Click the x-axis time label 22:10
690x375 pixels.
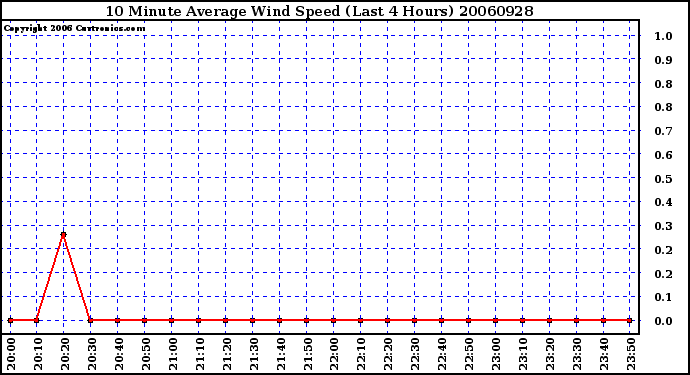click(361, 354)
